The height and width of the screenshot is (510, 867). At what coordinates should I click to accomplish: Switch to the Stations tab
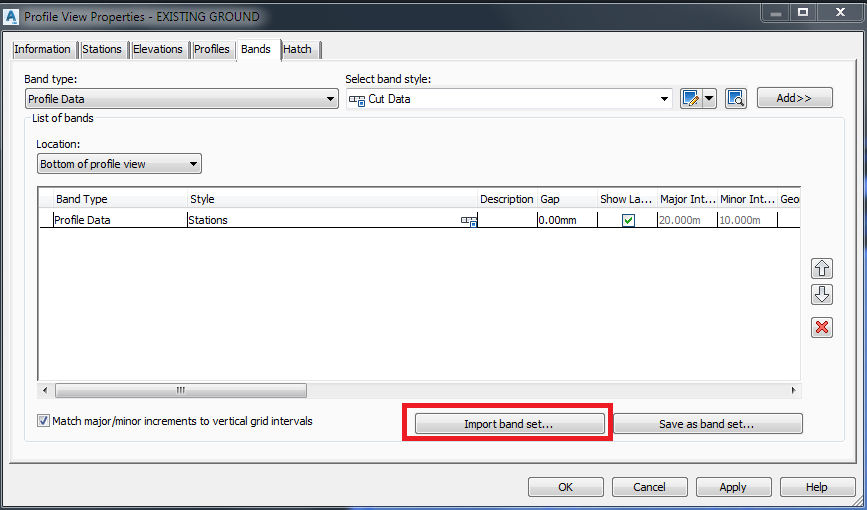(x=102, y=49)
